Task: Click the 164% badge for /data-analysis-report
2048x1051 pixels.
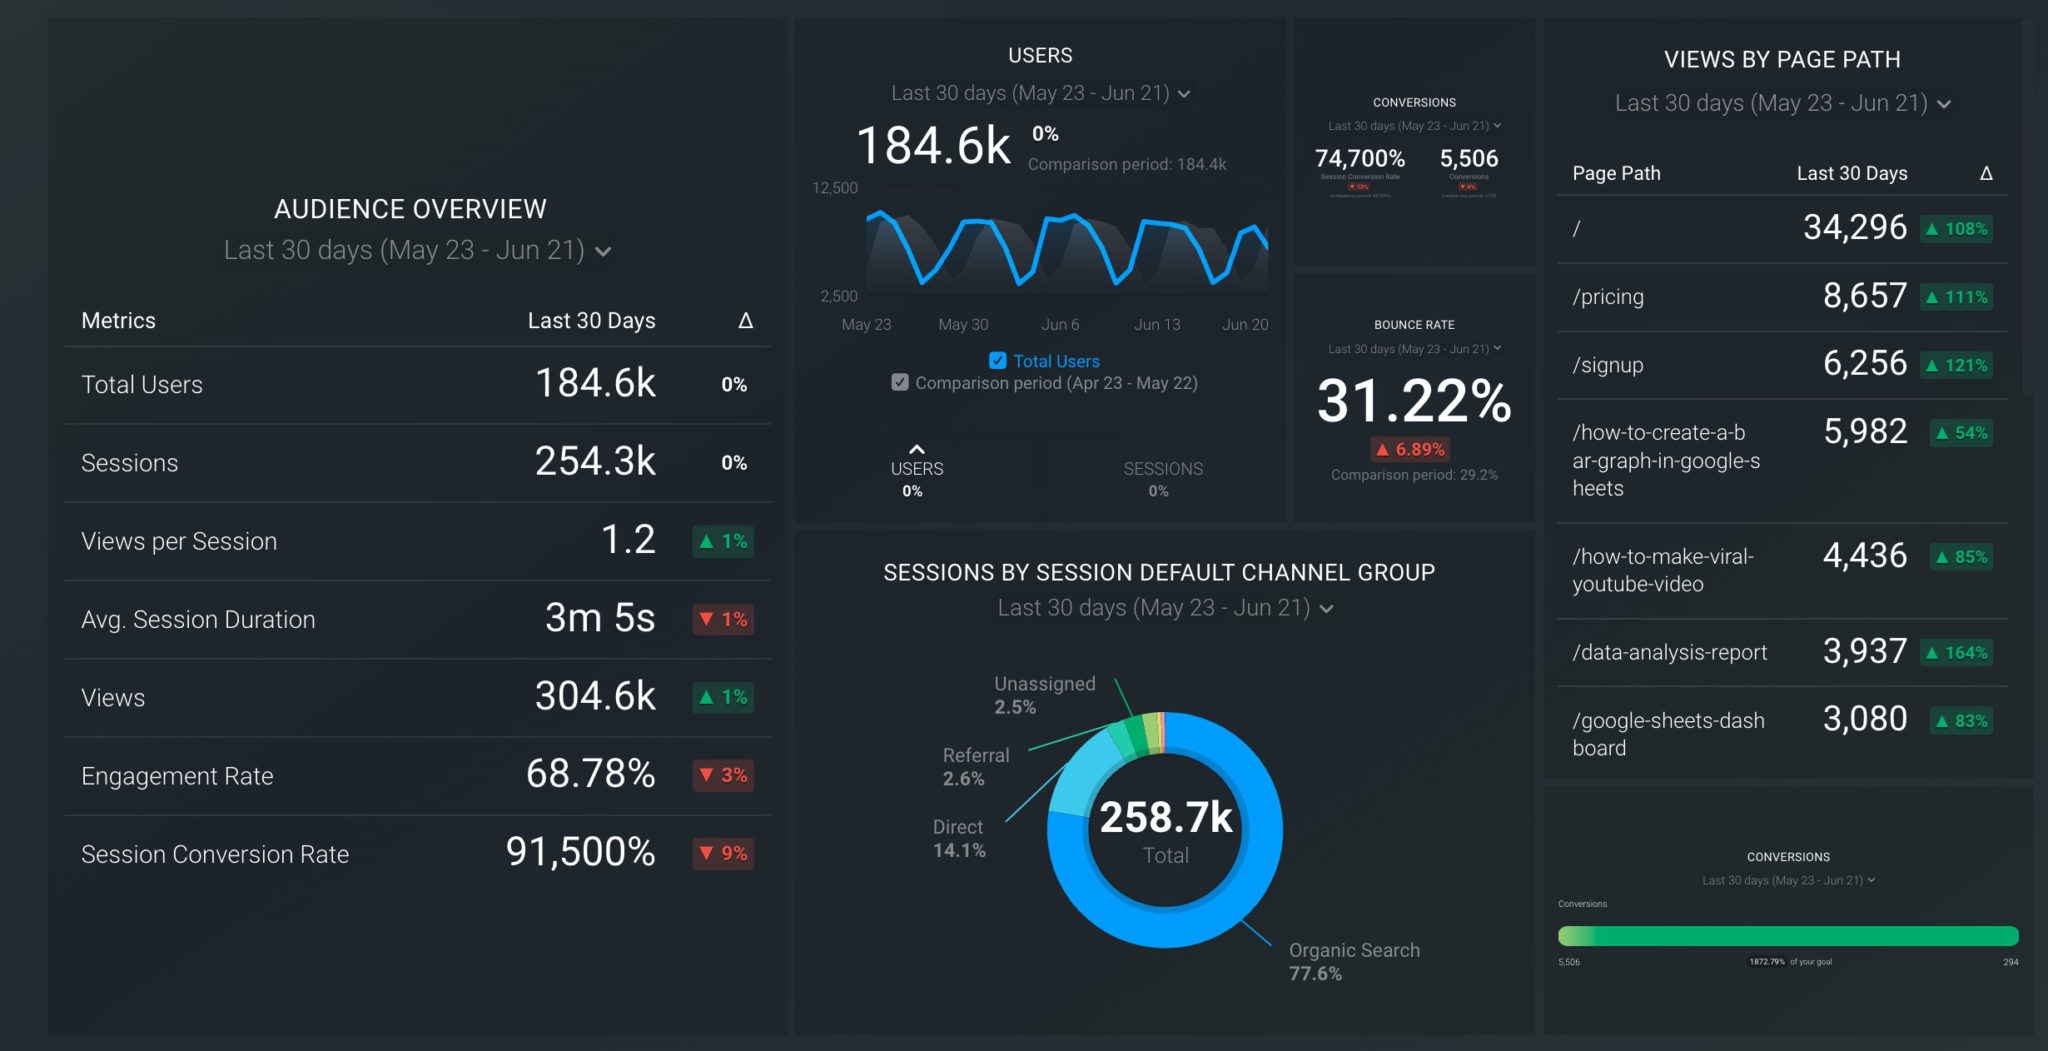Action: coord(1956,653)
